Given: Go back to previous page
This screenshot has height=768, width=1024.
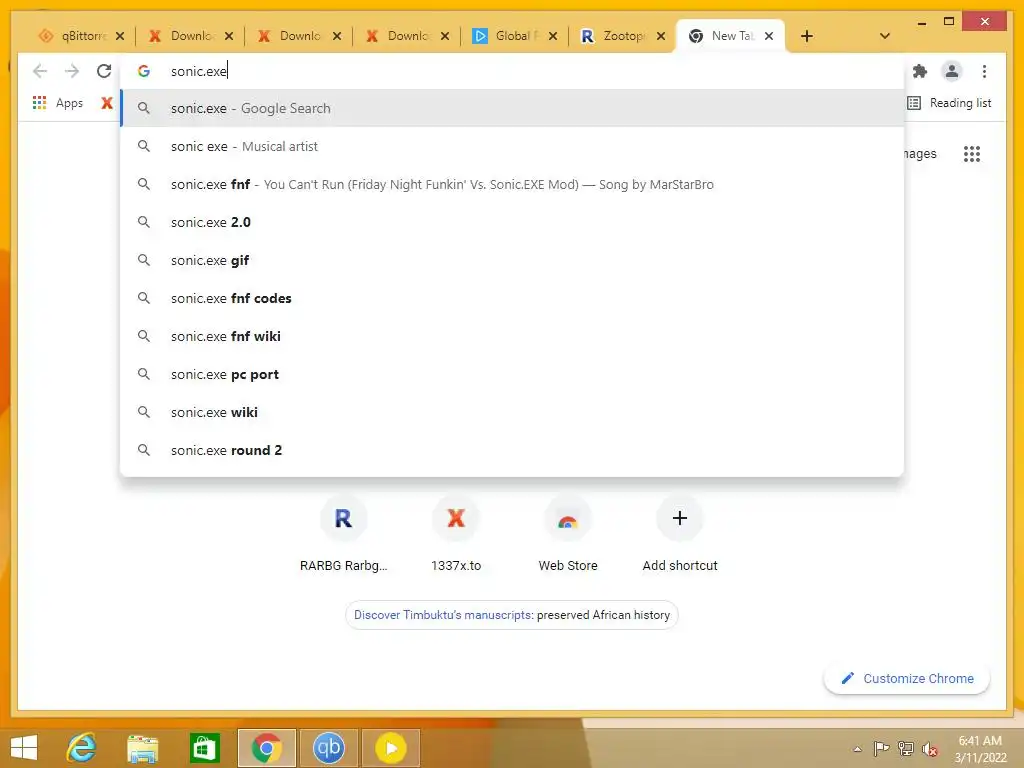Looking at the screenshot, I should (40, 71).
